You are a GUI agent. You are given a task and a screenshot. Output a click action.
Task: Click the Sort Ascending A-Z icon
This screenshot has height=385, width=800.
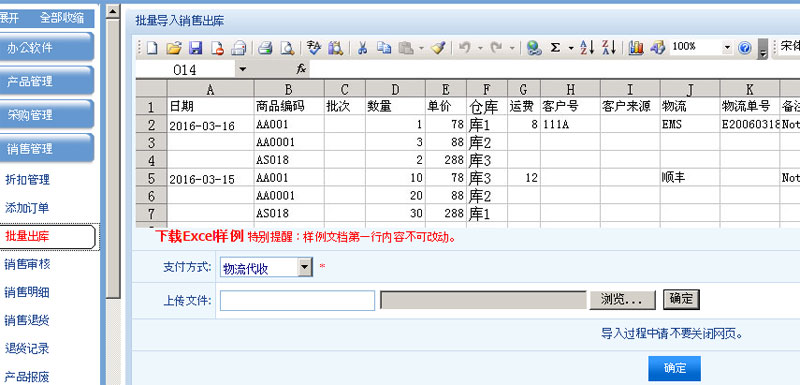point(587,48)
